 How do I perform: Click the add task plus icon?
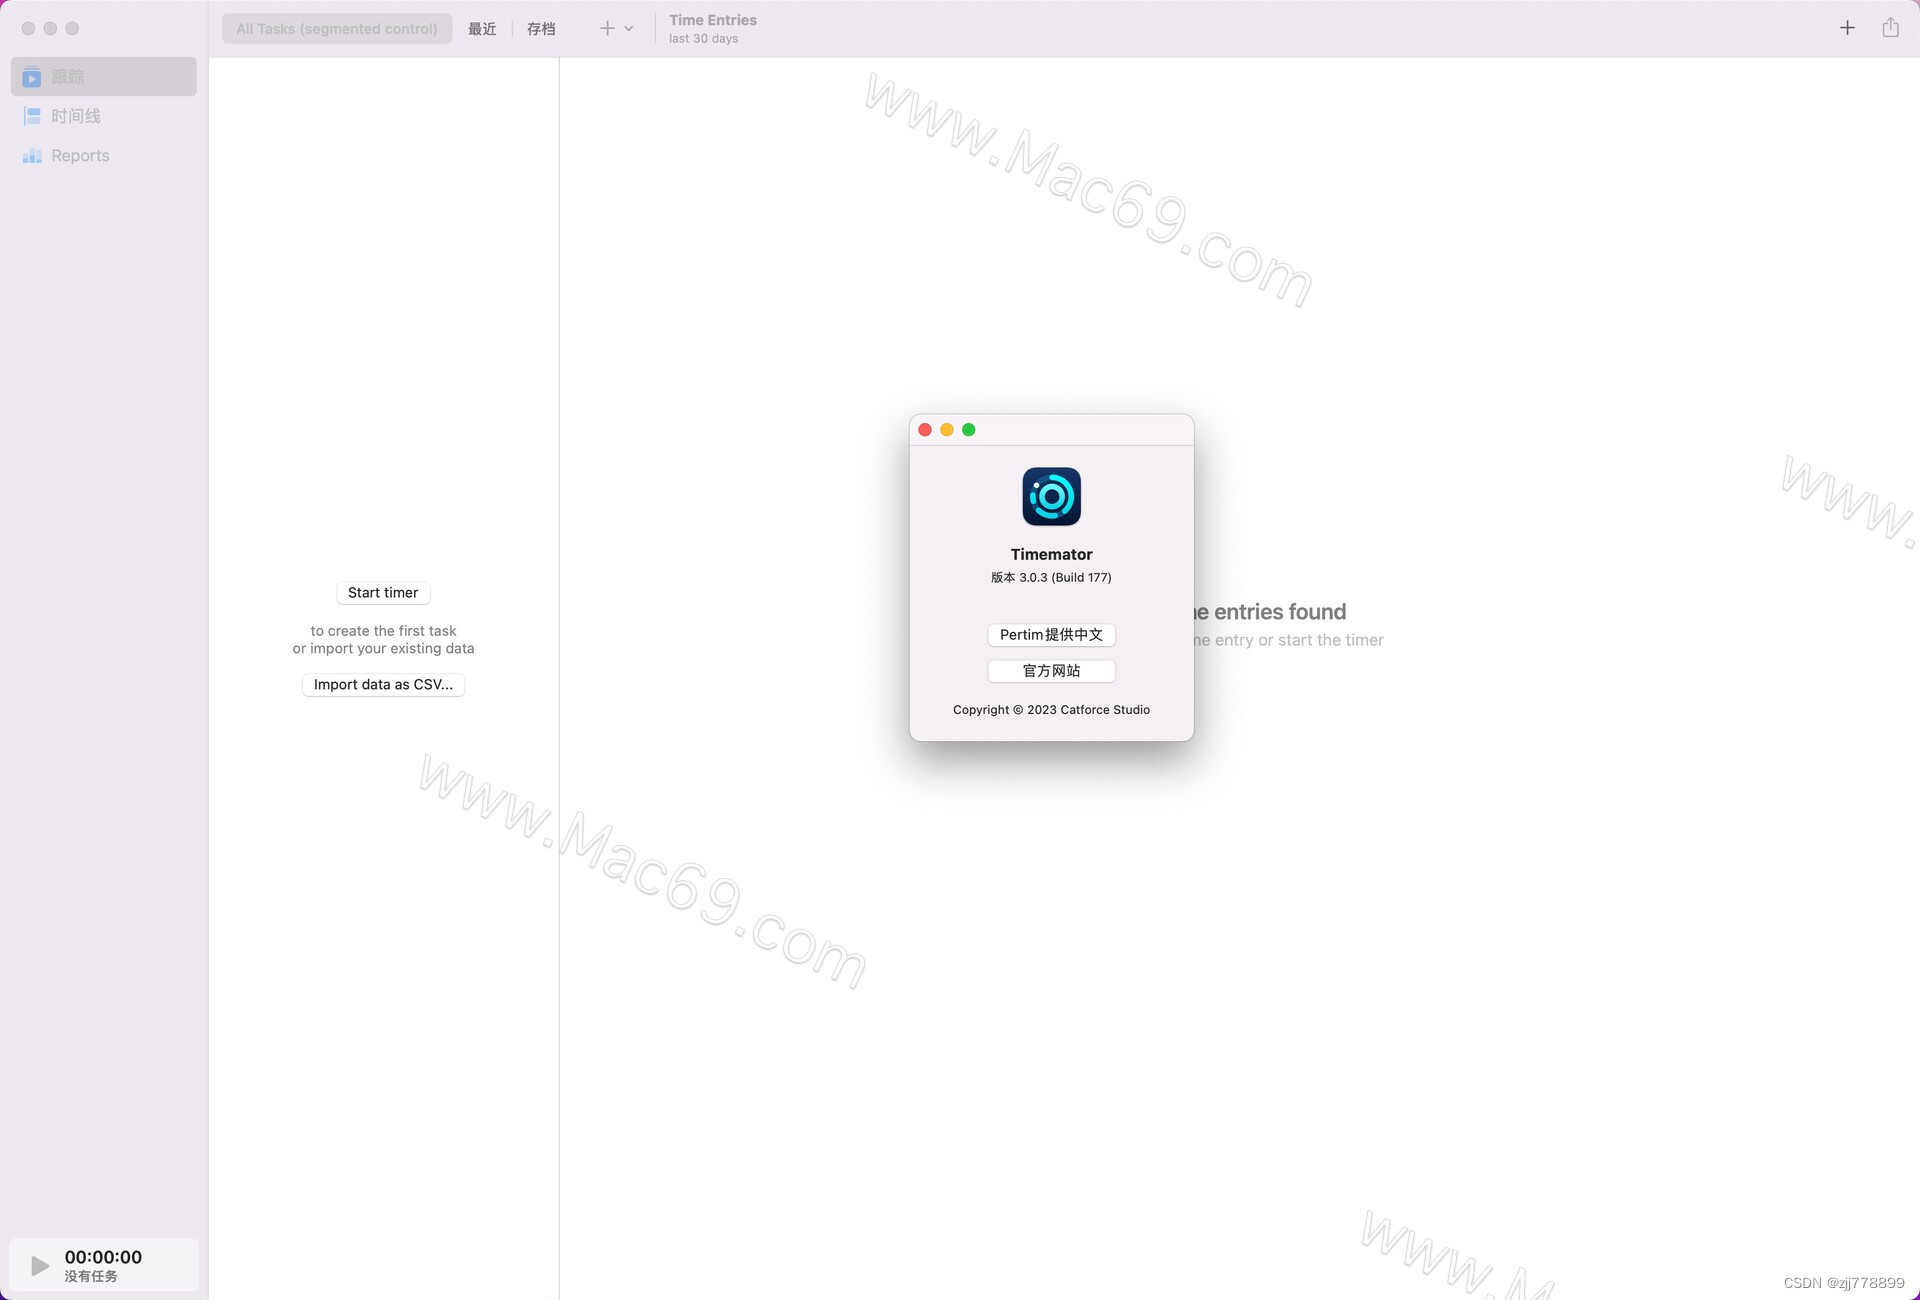coord(607,28)
